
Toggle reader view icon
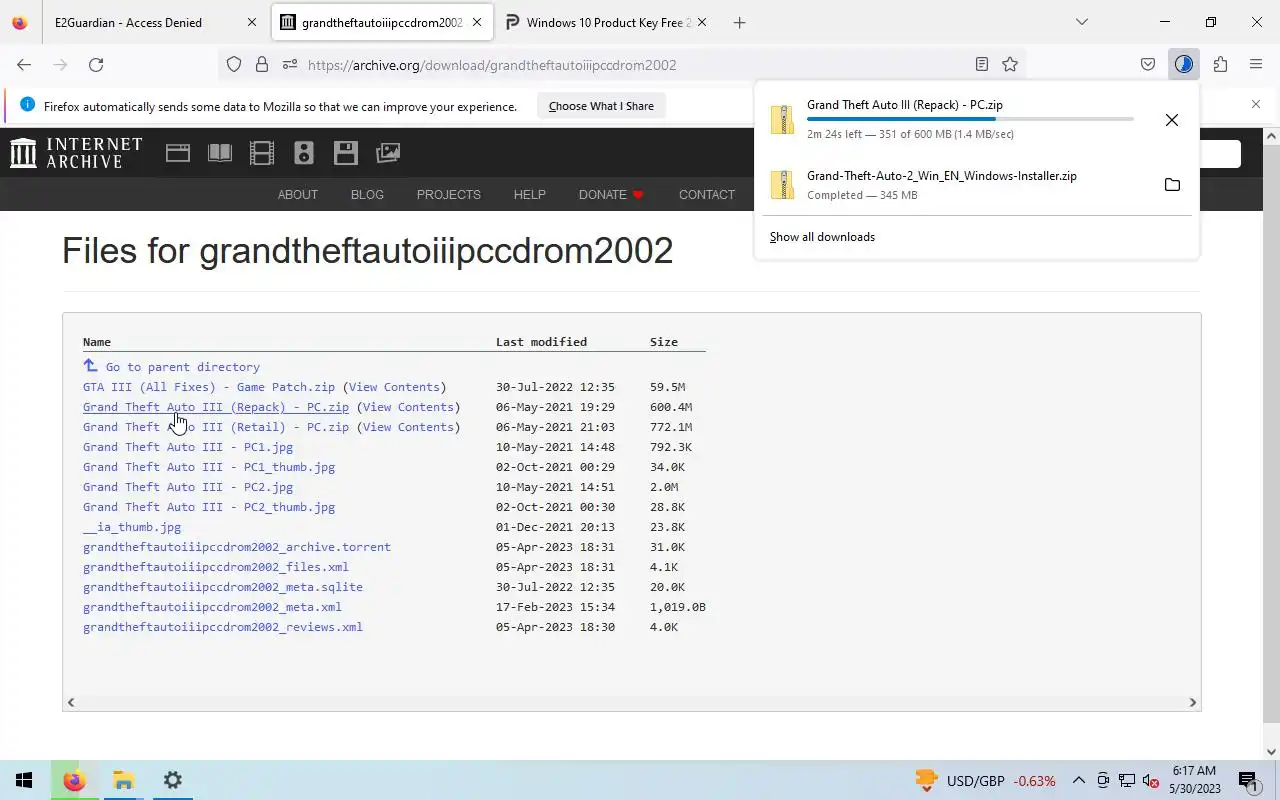click(x=982, y=65)
